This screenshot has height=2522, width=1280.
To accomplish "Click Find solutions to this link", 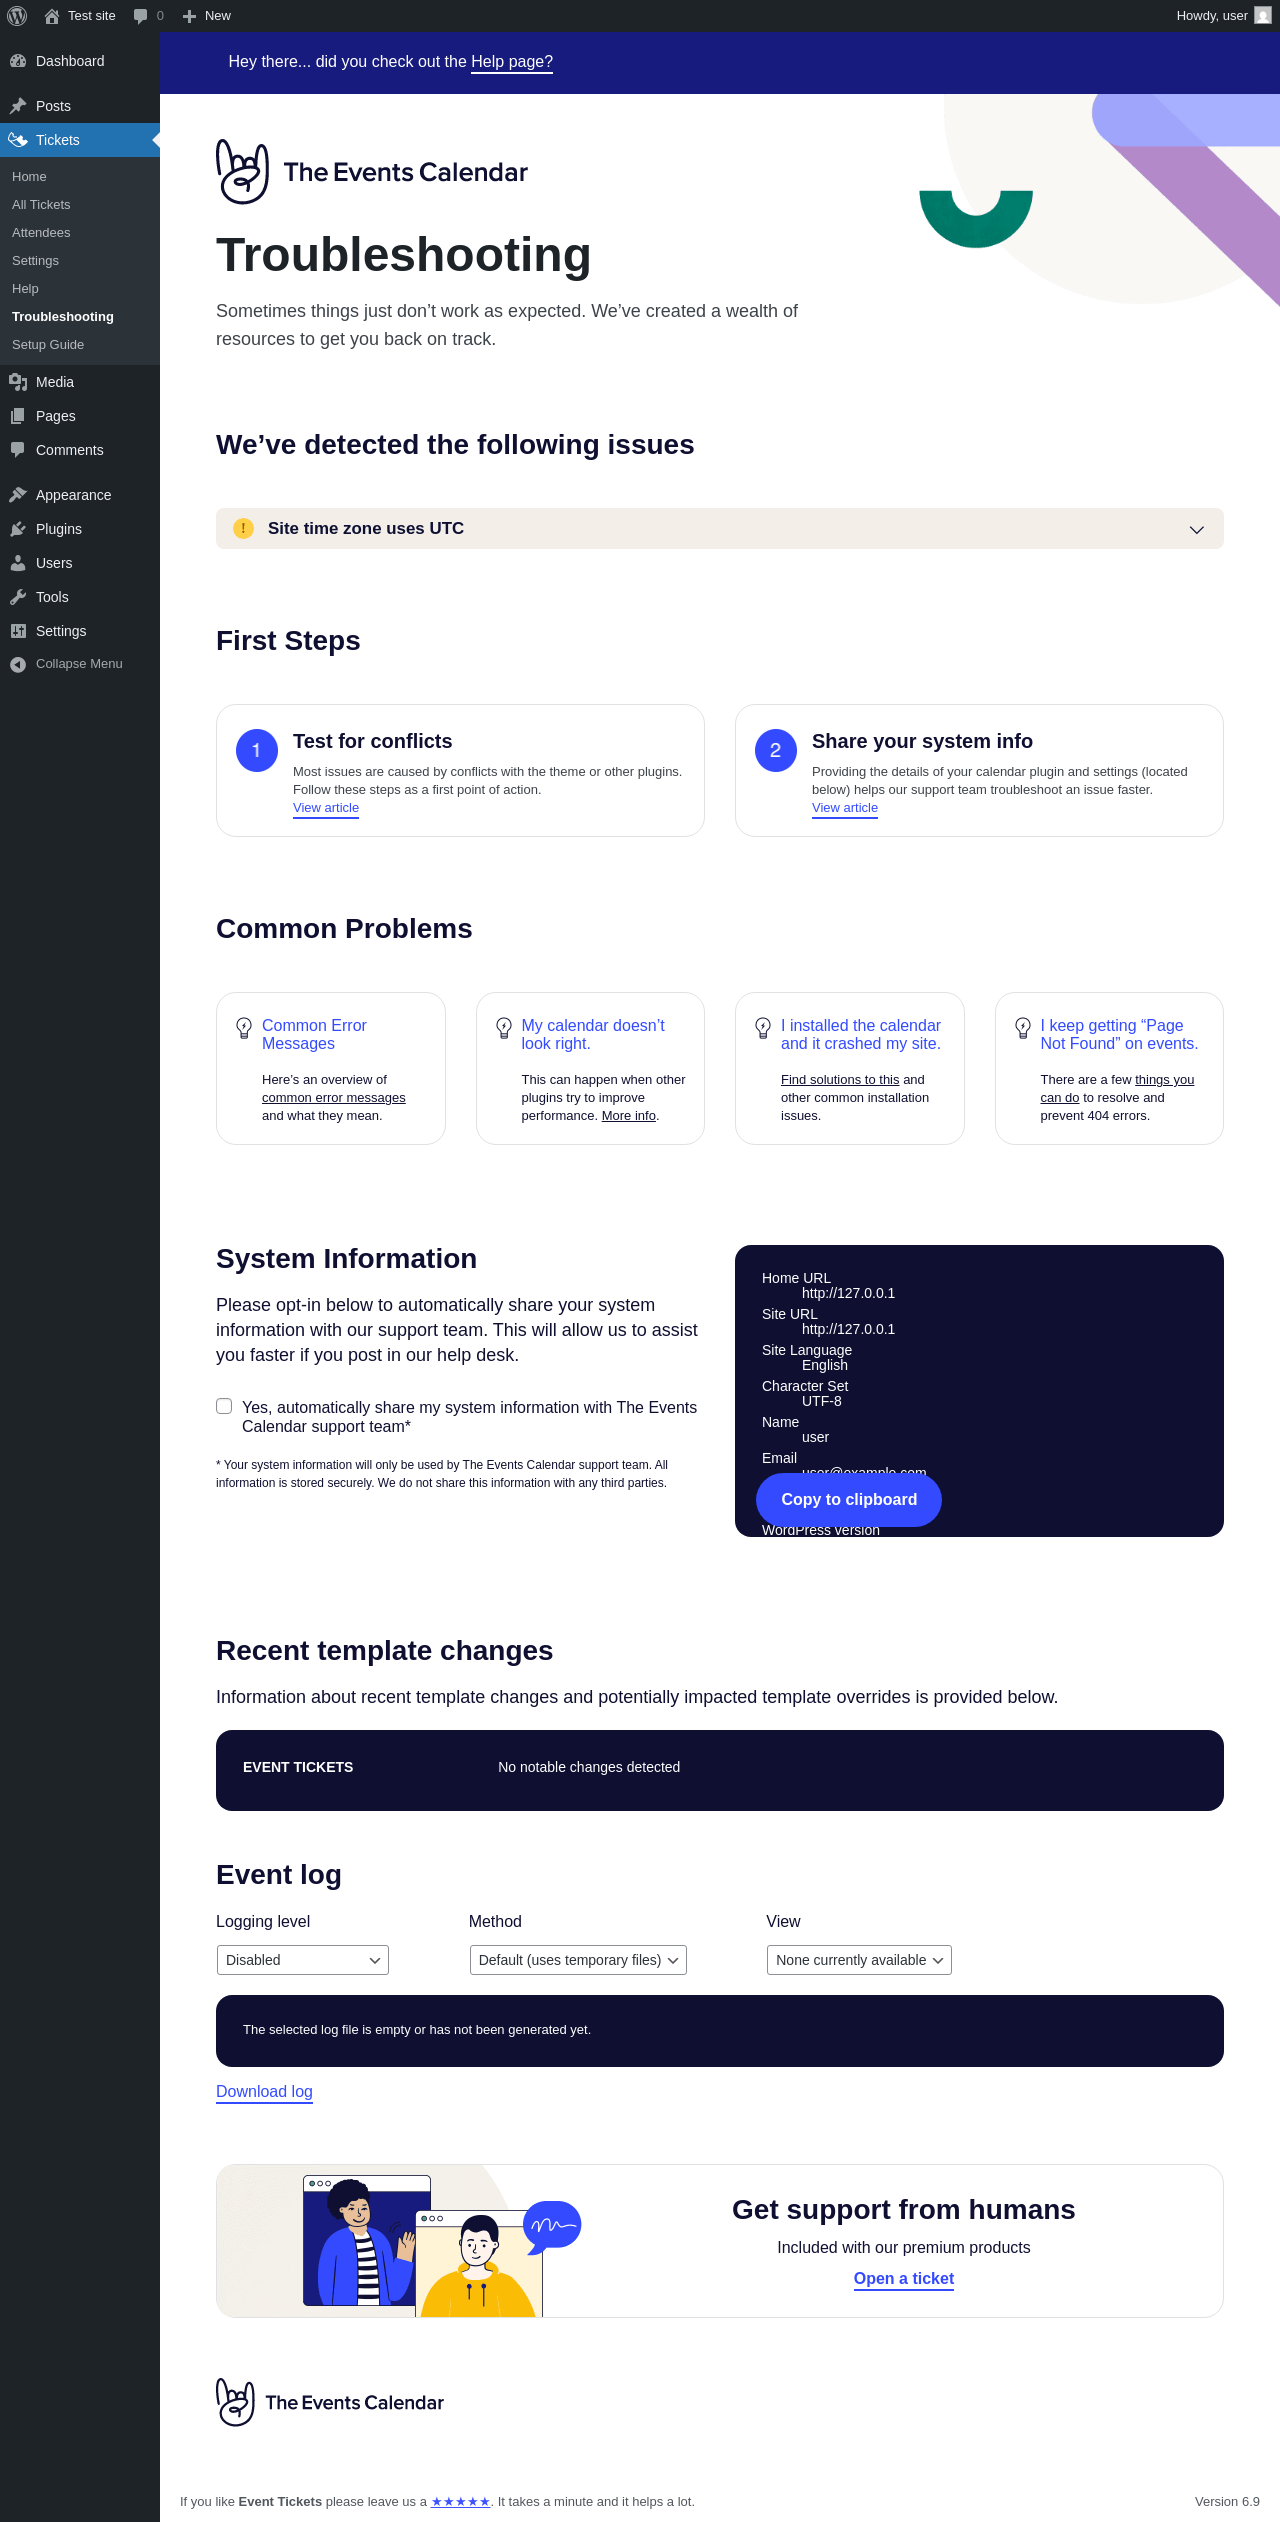I will coord(840,1080).
